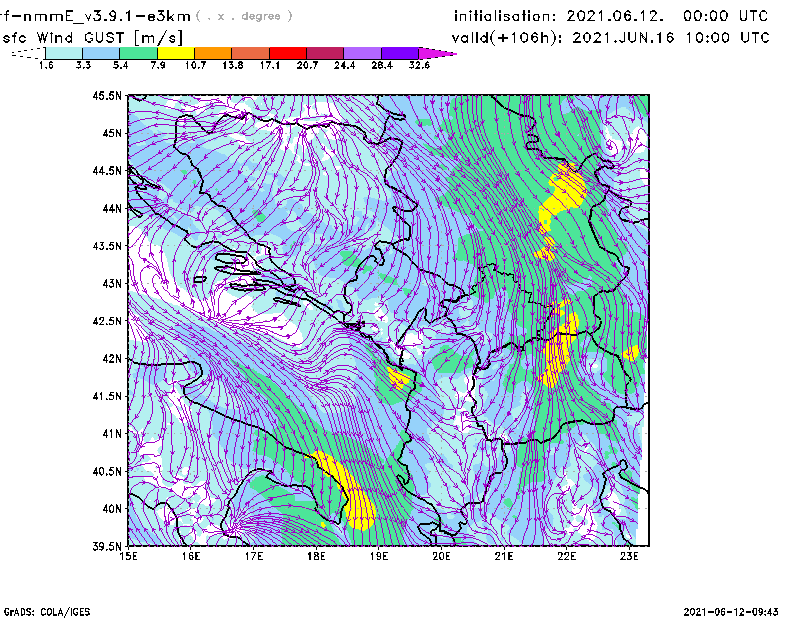Click the "44N" latitude label

112,208
